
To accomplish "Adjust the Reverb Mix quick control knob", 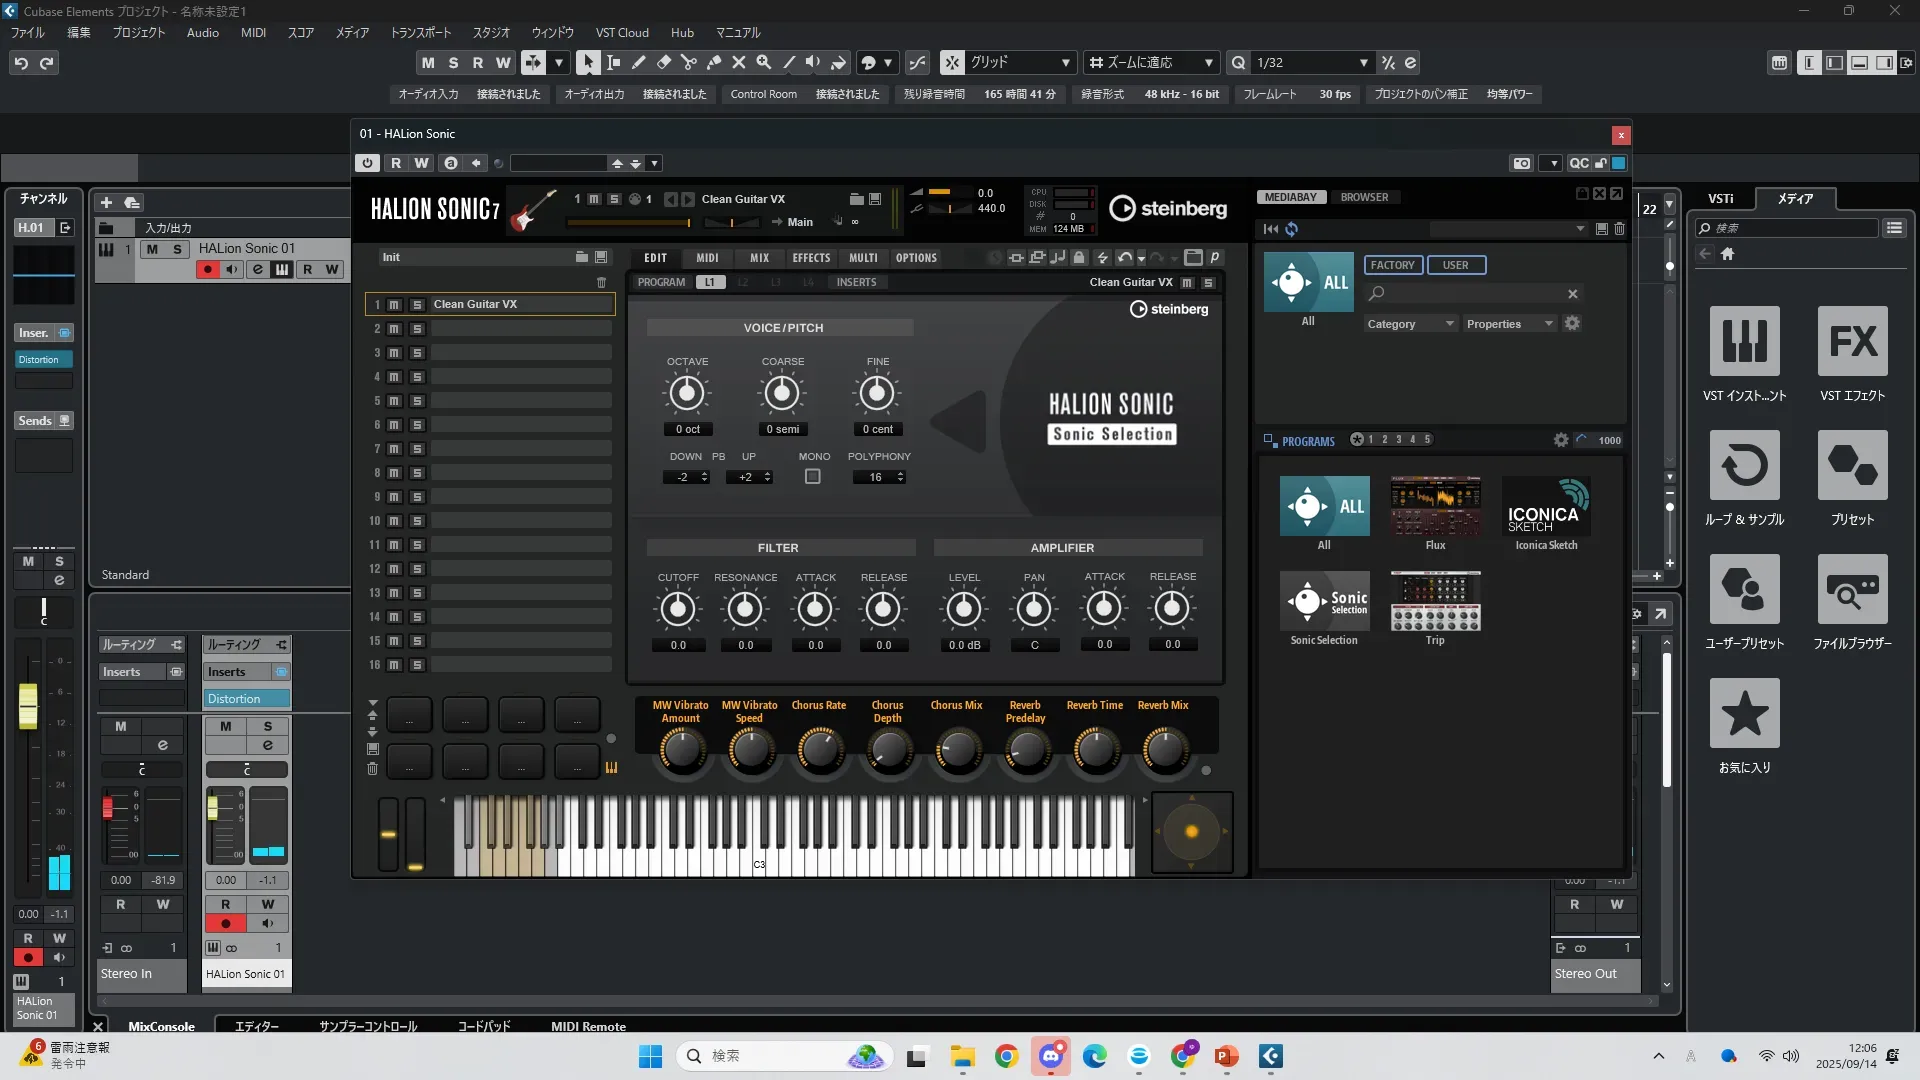I will (x=1164, y=749).
